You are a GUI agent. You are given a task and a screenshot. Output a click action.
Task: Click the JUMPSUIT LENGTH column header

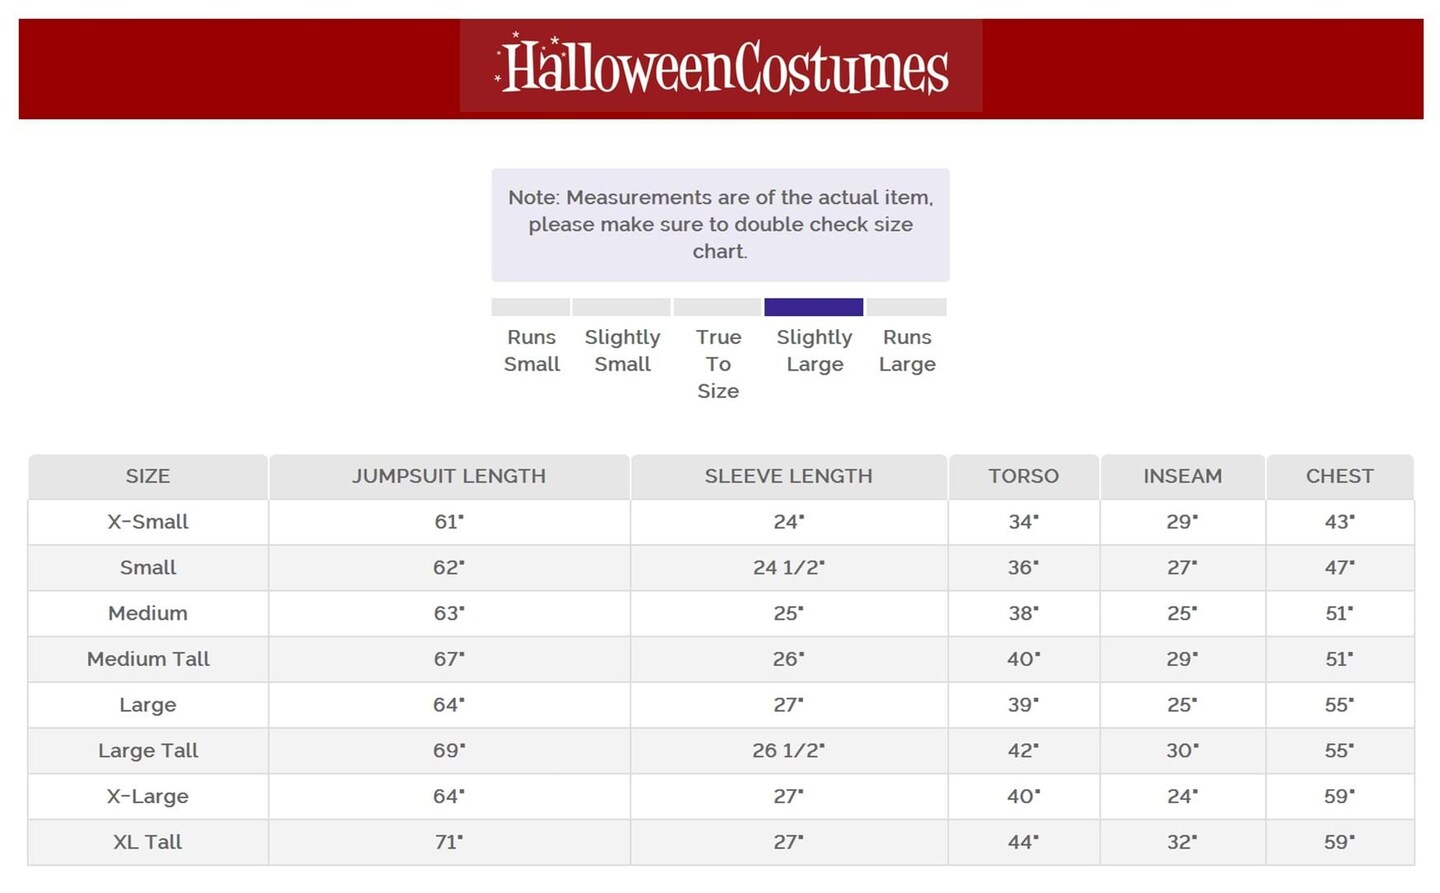pyautogui.click(x=449, y=476)
